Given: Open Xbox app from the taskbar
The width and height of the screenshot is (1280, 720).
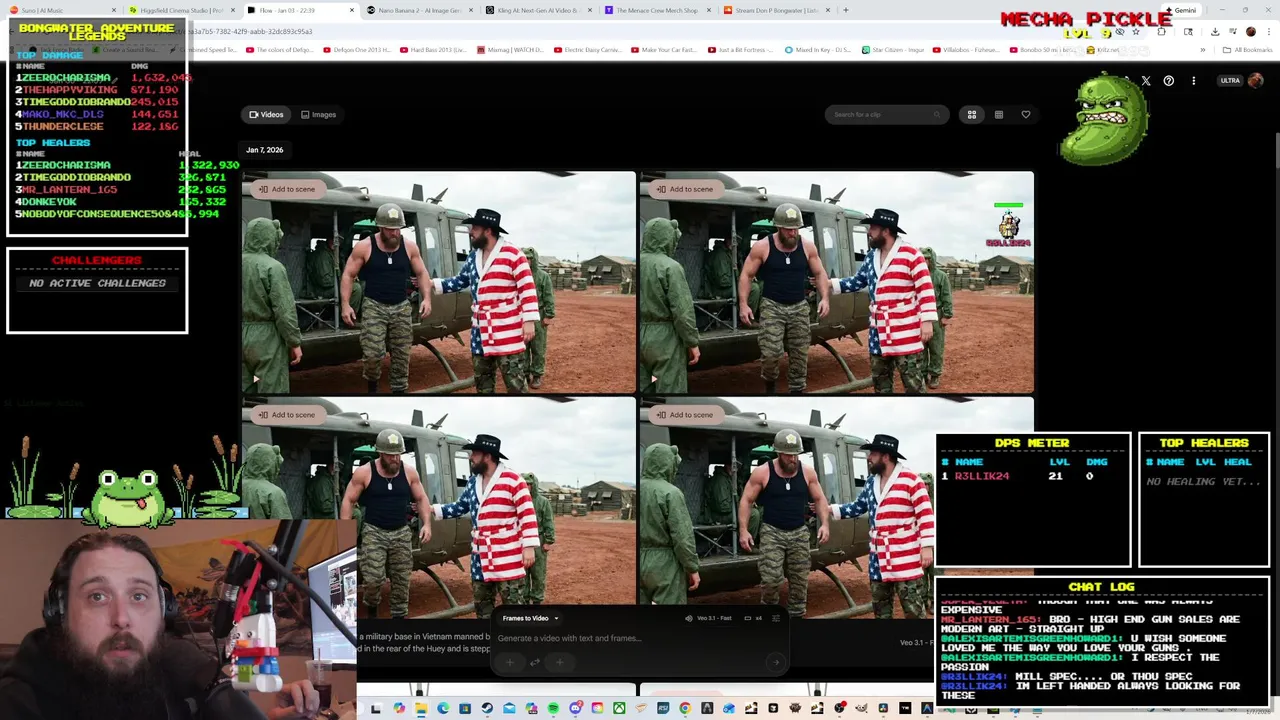Looking at the screenshot, I should (619, 709).
